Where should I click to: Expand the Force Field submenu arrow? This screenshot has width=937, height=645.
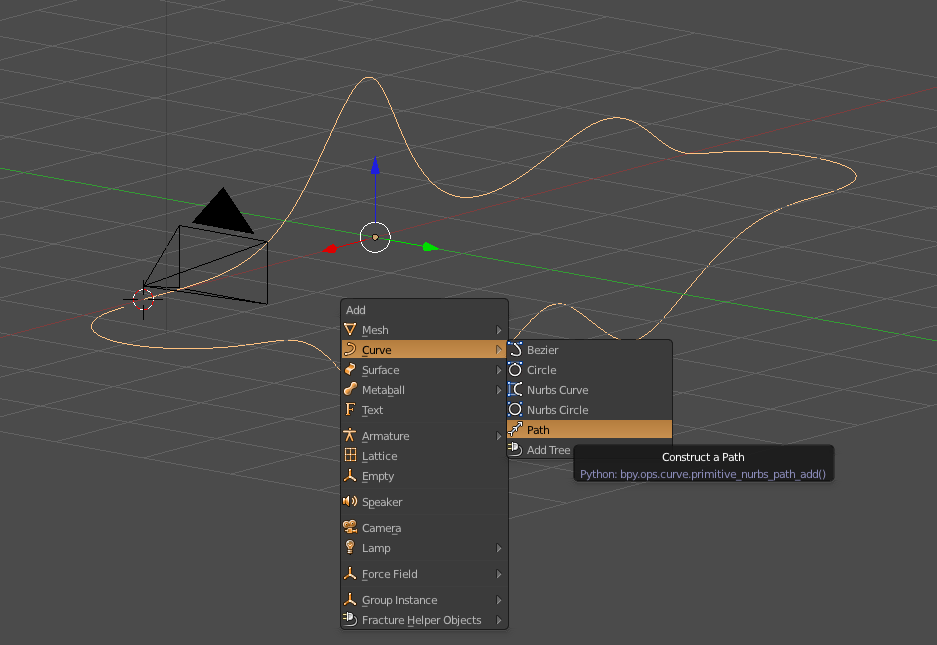[498, 574]
